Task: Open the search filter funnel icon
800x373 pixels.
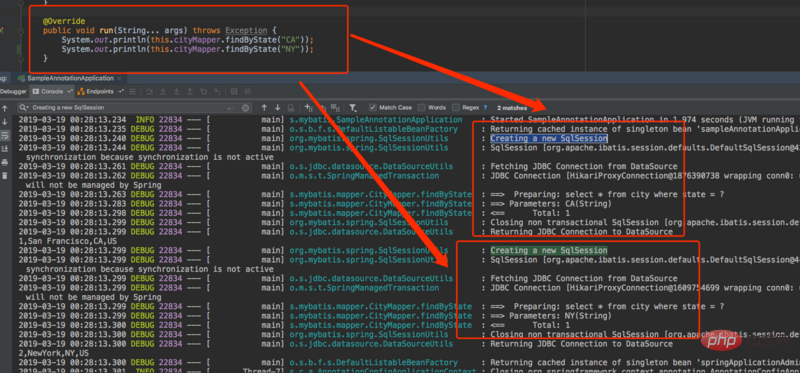Action: pyautogui.click(x=353, y=108)
